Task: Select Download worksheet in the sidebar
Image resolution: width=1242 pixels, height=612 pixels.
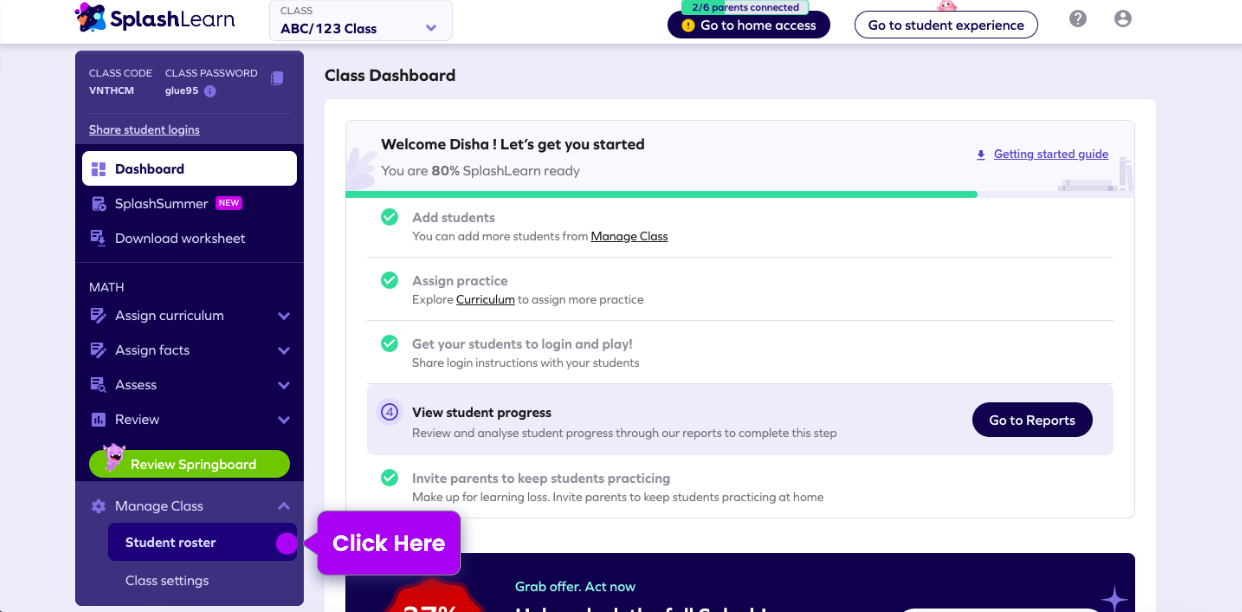Action: click(180, 239)
